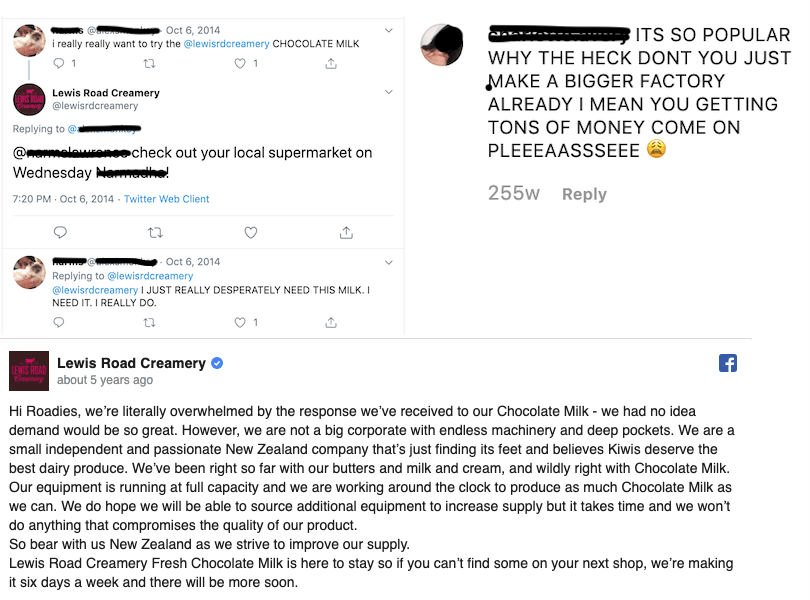Like the first tweet about chocolate milk

point(240,63)
